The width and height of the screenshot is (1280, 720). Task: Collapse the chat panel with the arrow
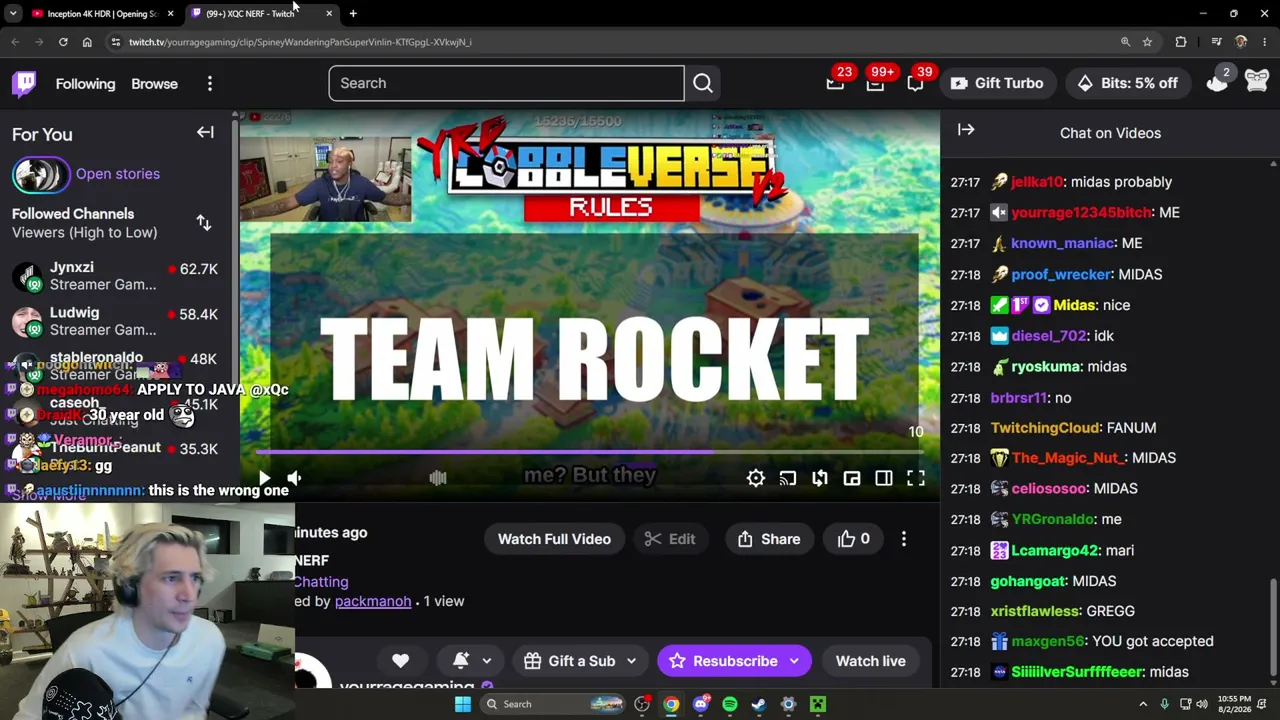(x=966, y=130)
